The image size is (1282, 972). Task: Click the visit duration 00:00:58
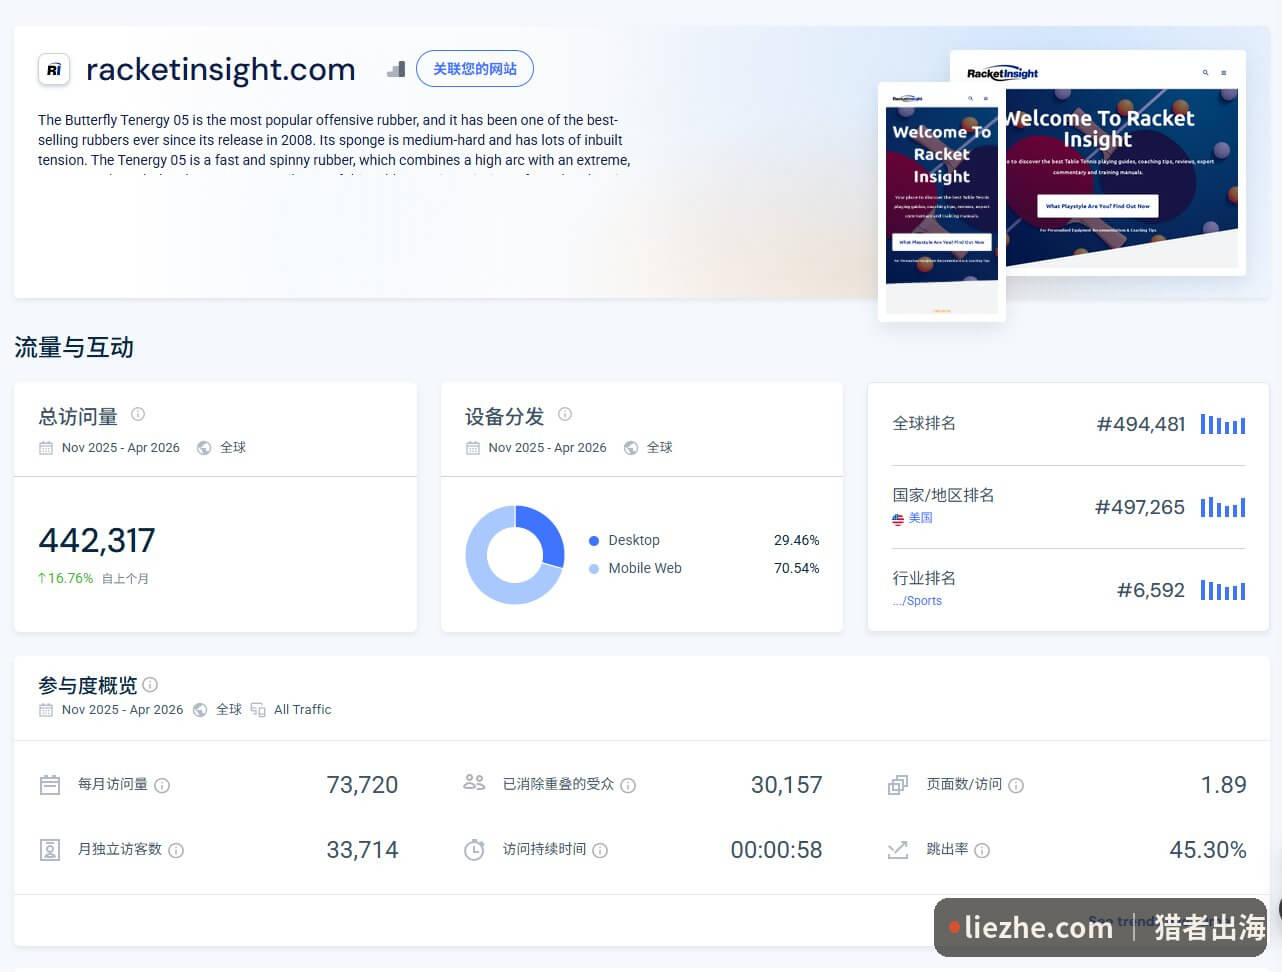point(776,850)
